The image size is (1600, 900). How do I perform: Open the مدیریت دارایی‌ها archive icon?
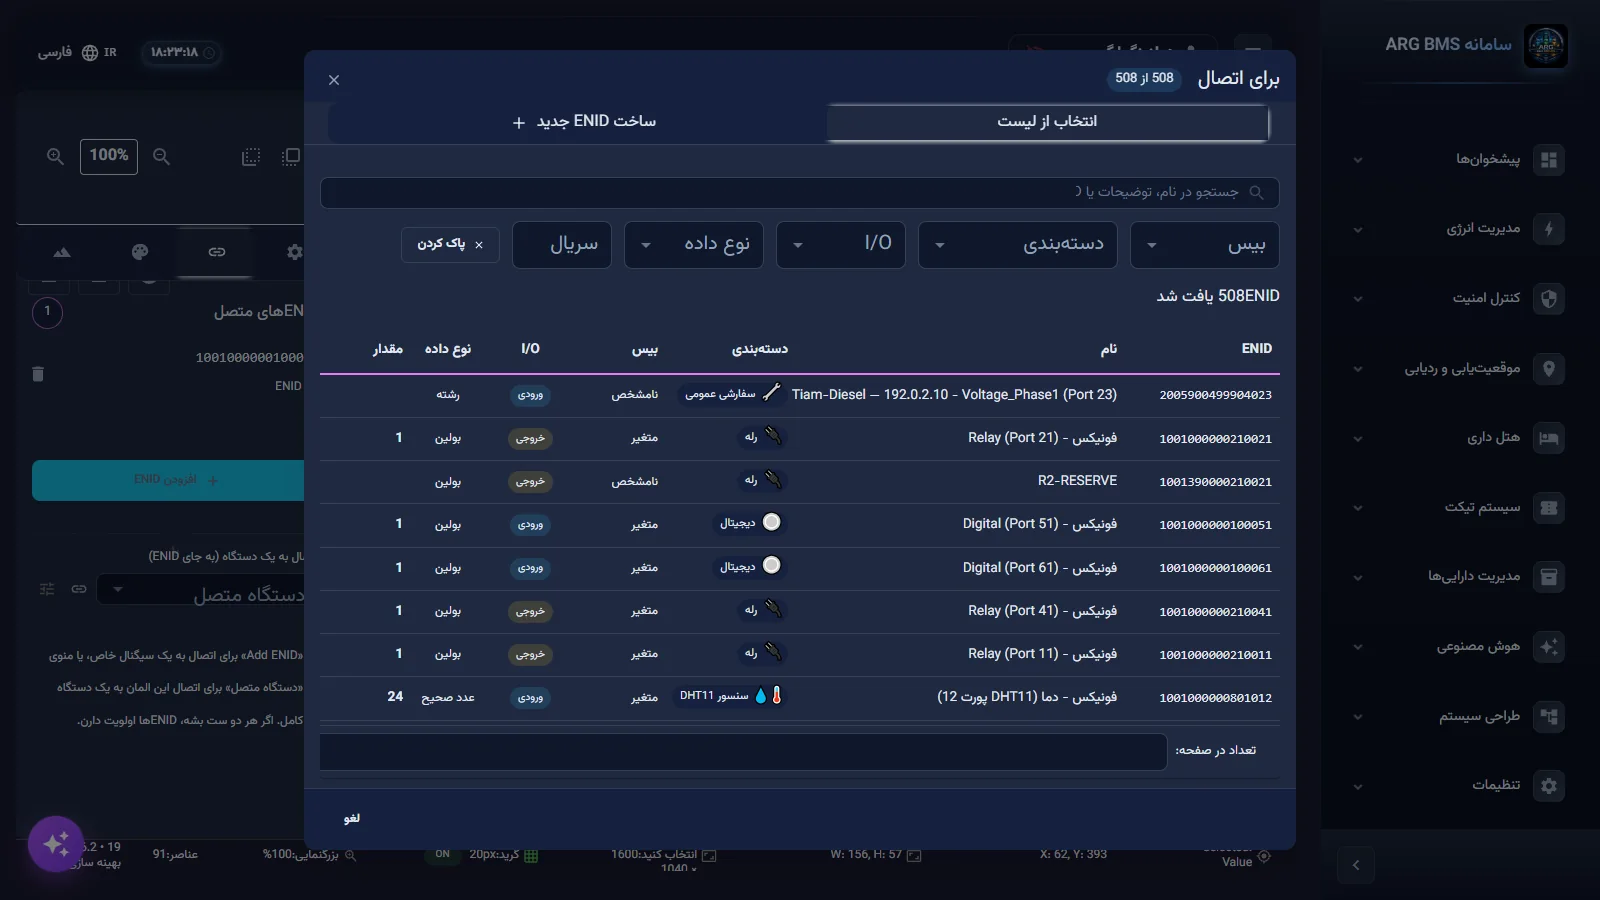1549,577
